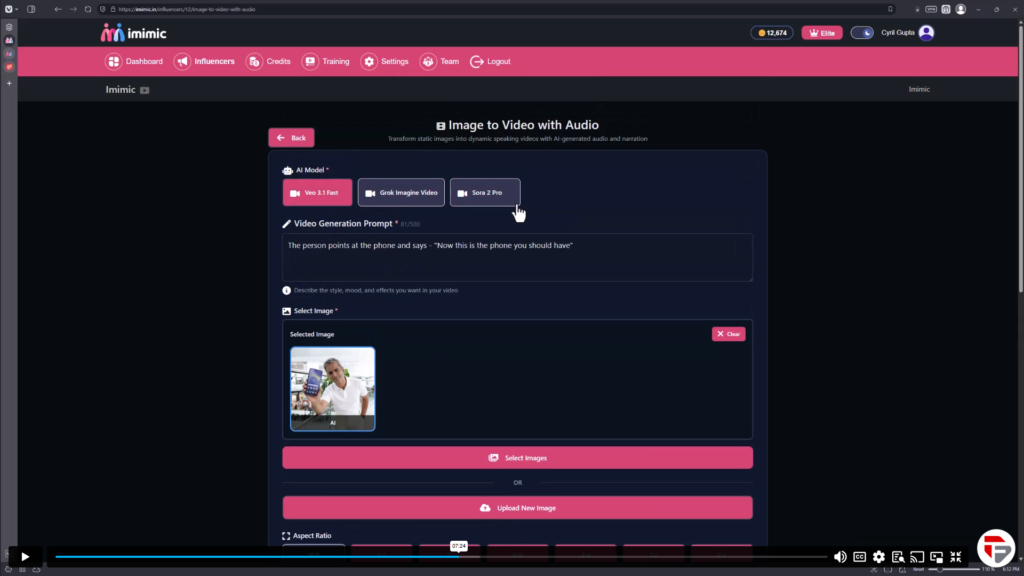Click the Select Images button
This screenshot has width=1024, height=576.
coord(517,458)
